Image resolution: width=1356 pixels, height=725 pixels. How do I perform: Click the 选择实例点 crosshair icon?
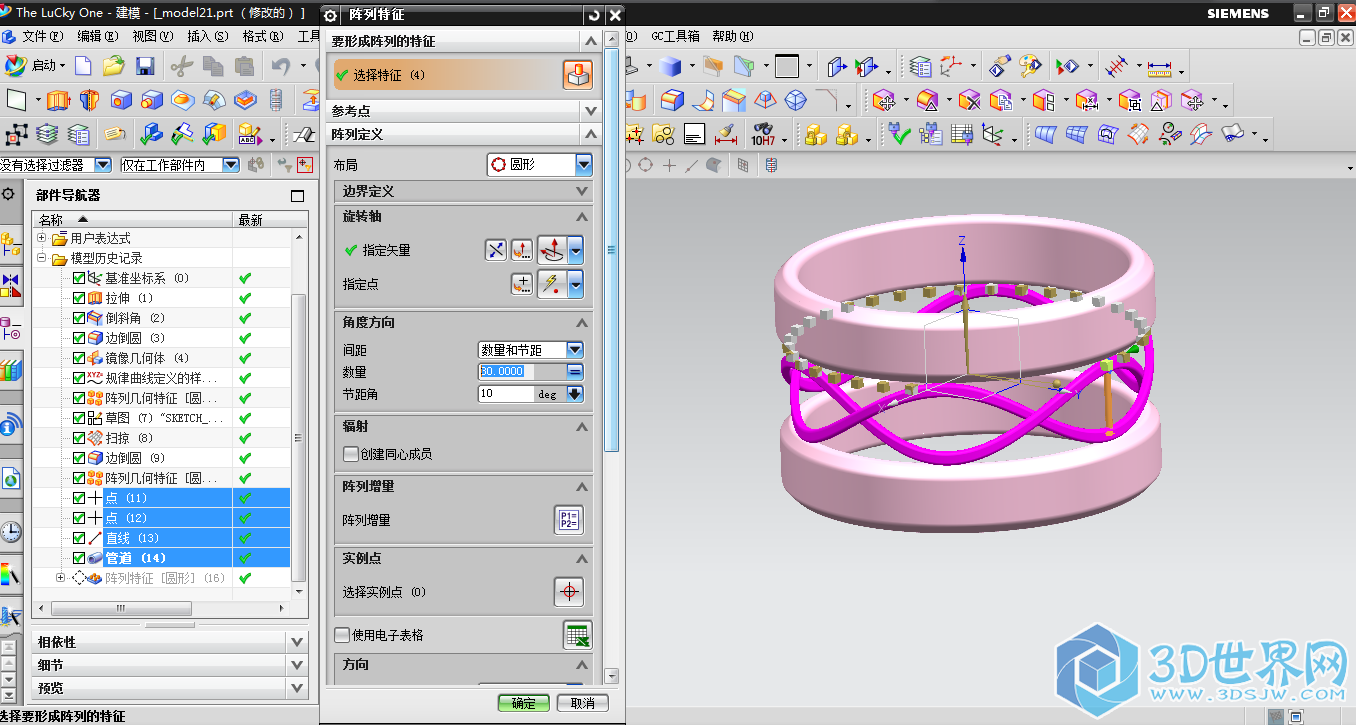coord(569,591)
